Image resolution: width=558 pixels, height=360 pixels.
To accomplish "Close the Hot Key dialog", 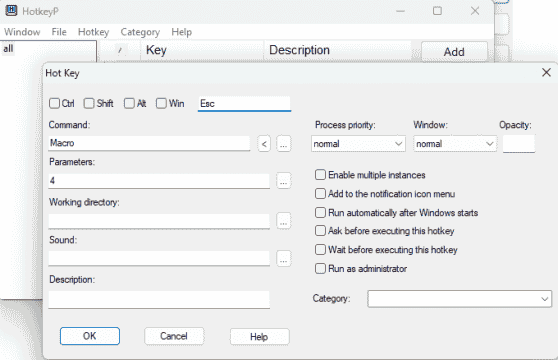I will click(546, 73).
